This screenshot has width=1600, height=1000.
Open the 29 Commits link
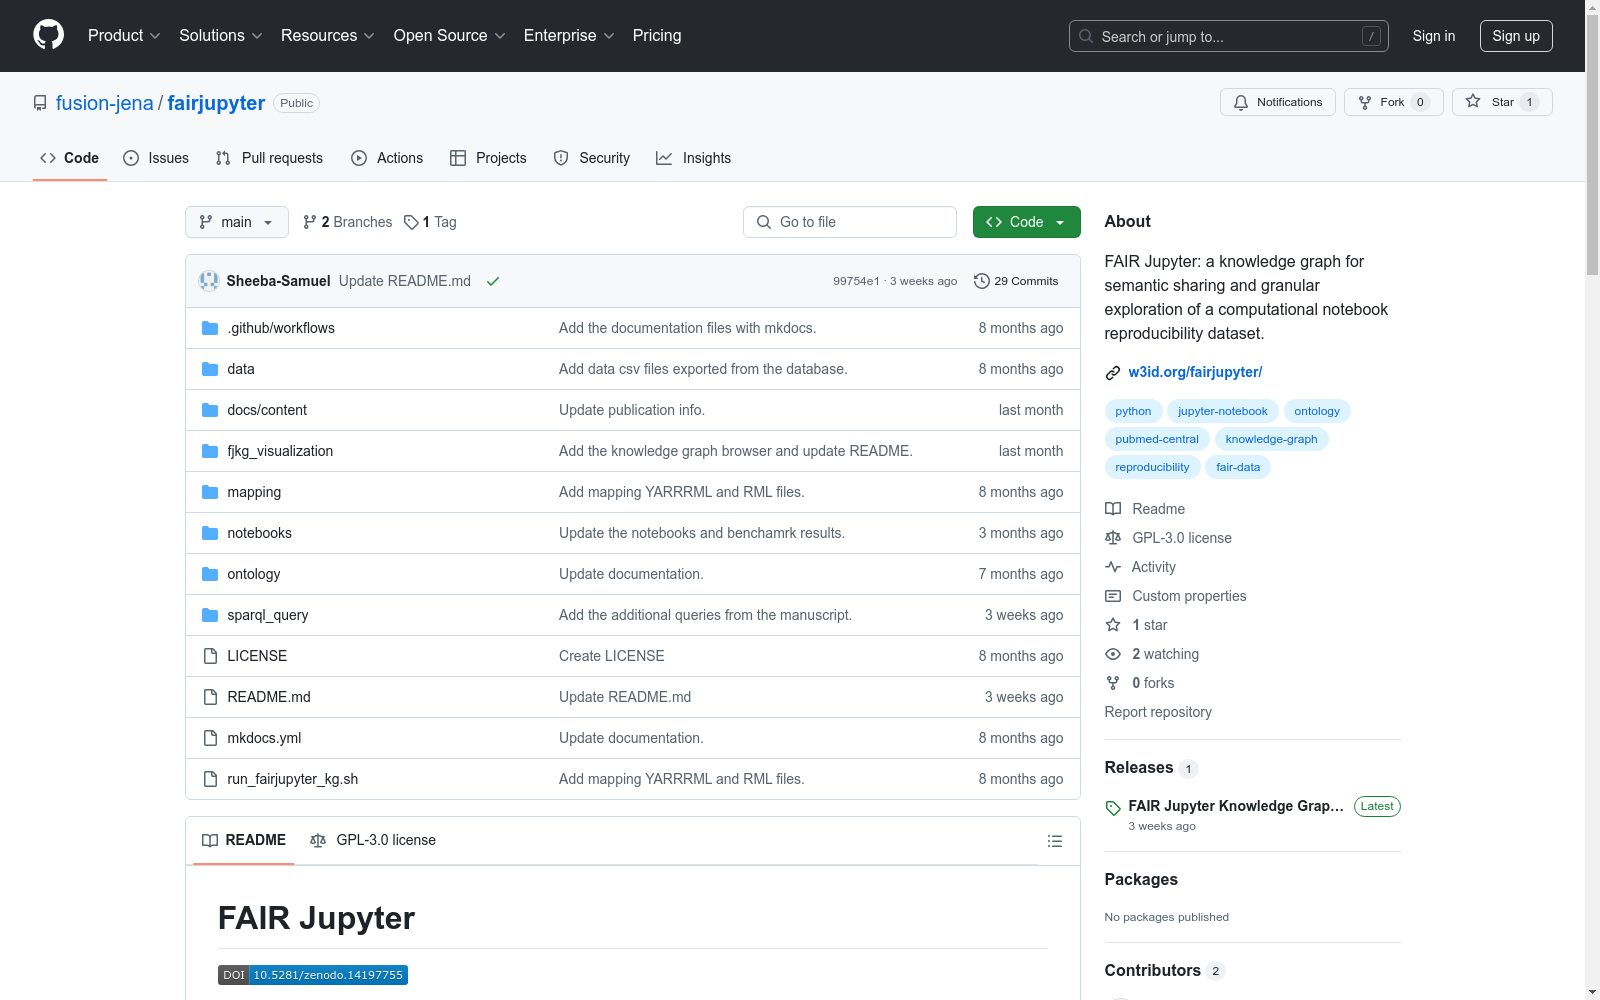(1016, 281)
